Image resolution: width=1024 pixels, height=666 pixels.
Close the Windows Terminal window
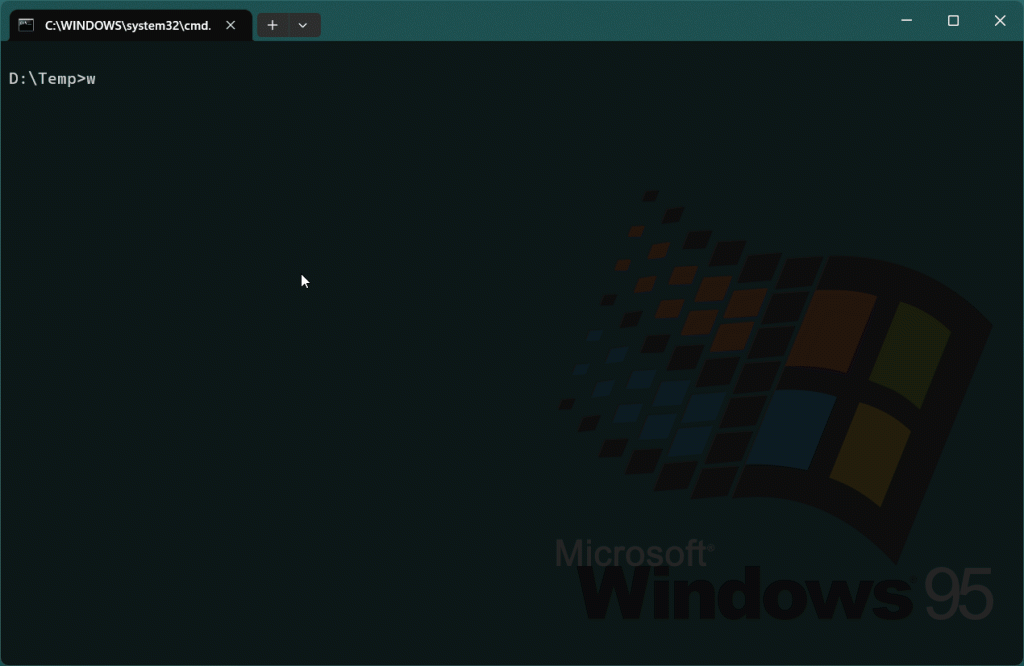[999, 21]
